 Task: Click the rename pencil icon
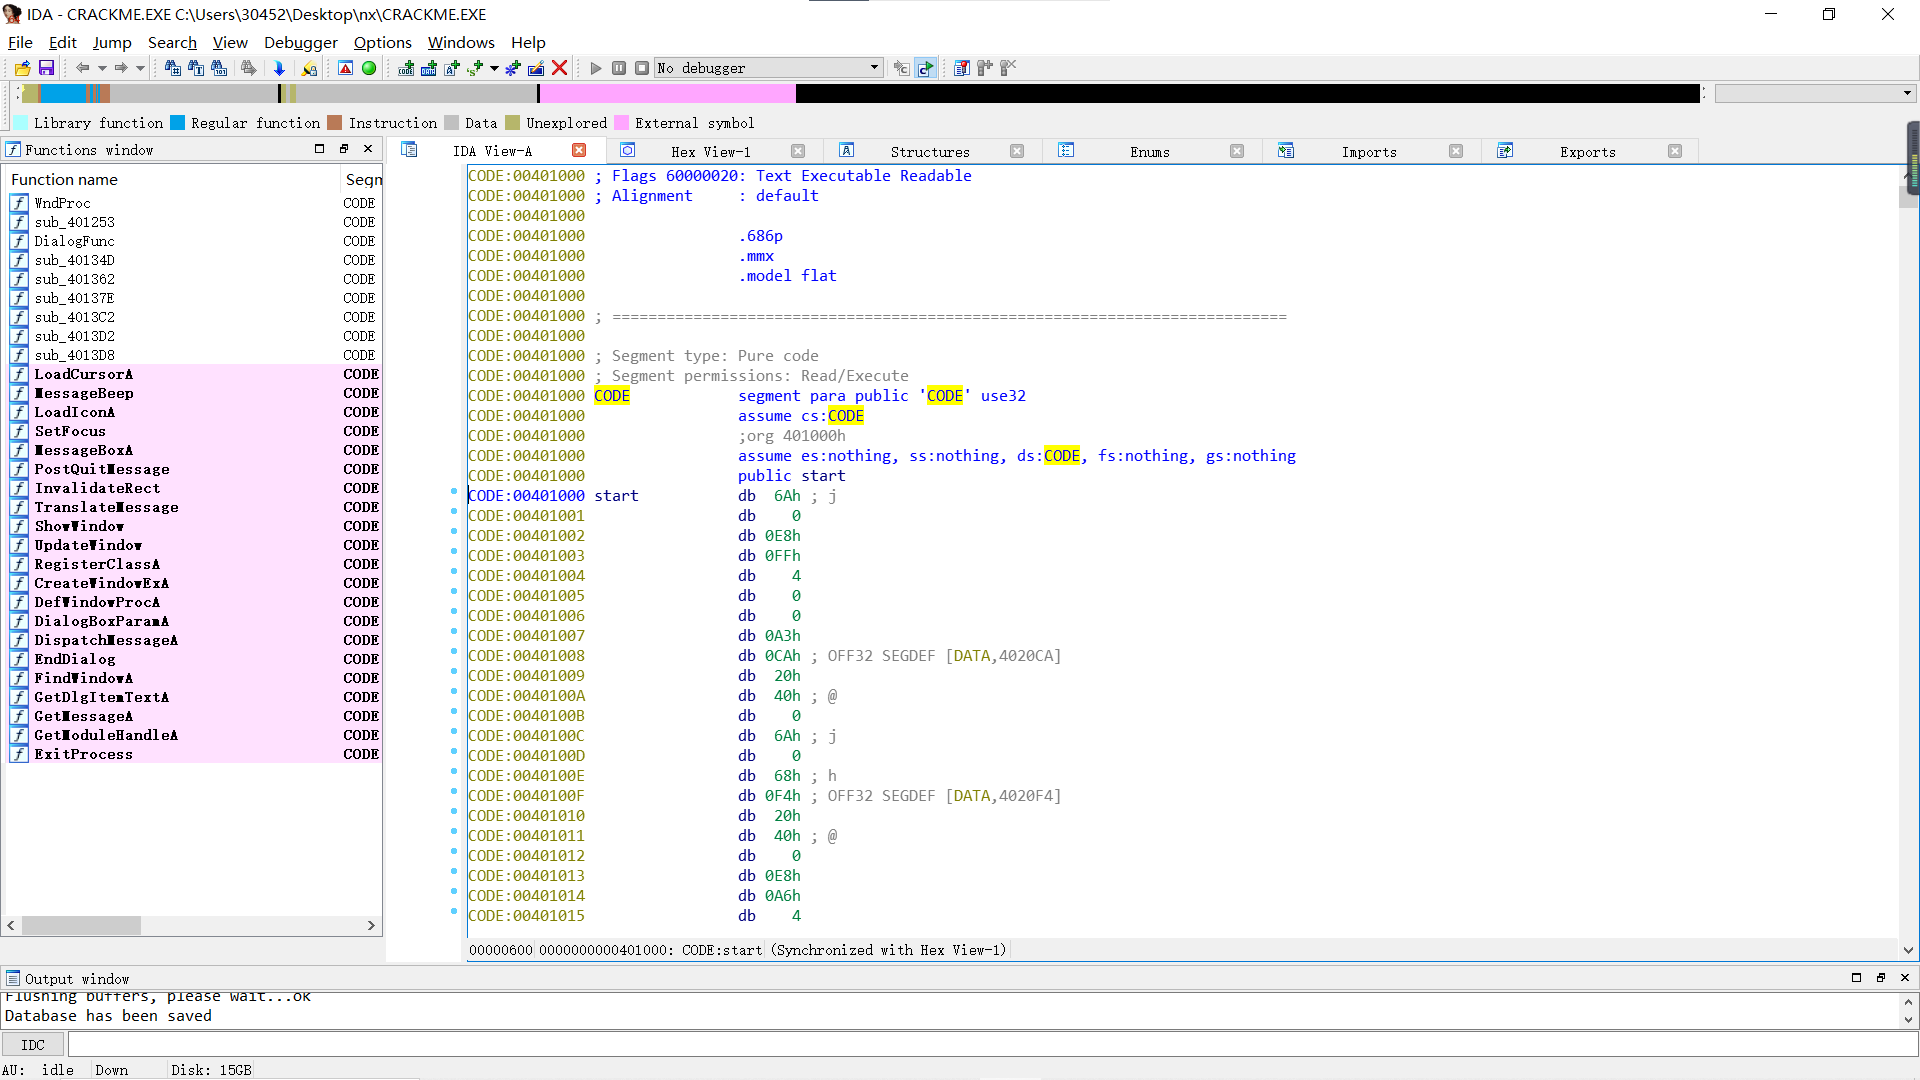[x=536, y=68]
